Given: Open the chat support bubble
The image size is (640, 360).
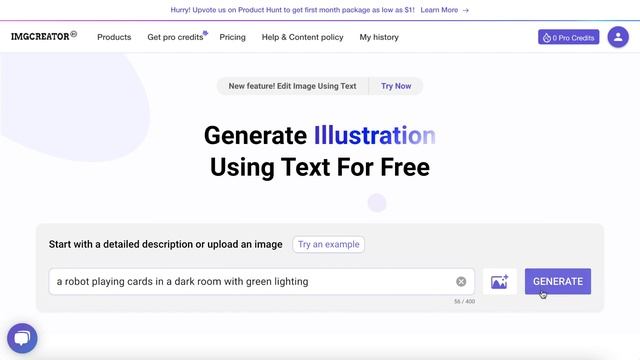Looking at the screenshot, I should [22, 338].
